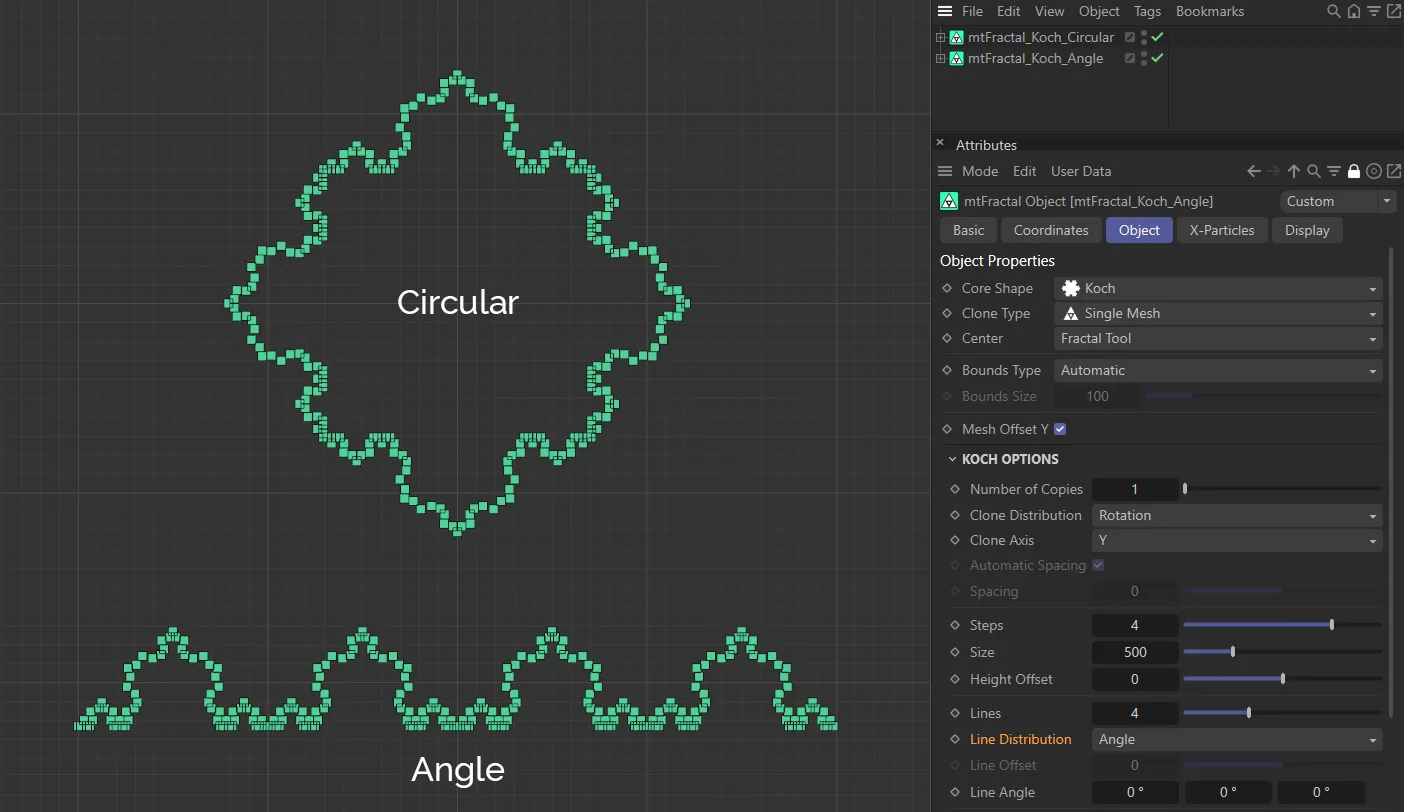Toggle the green enable checkmark on mtFractal_Koch_Angle
This screenshot has height=812, width=1404.
[x=1155, y=58]
